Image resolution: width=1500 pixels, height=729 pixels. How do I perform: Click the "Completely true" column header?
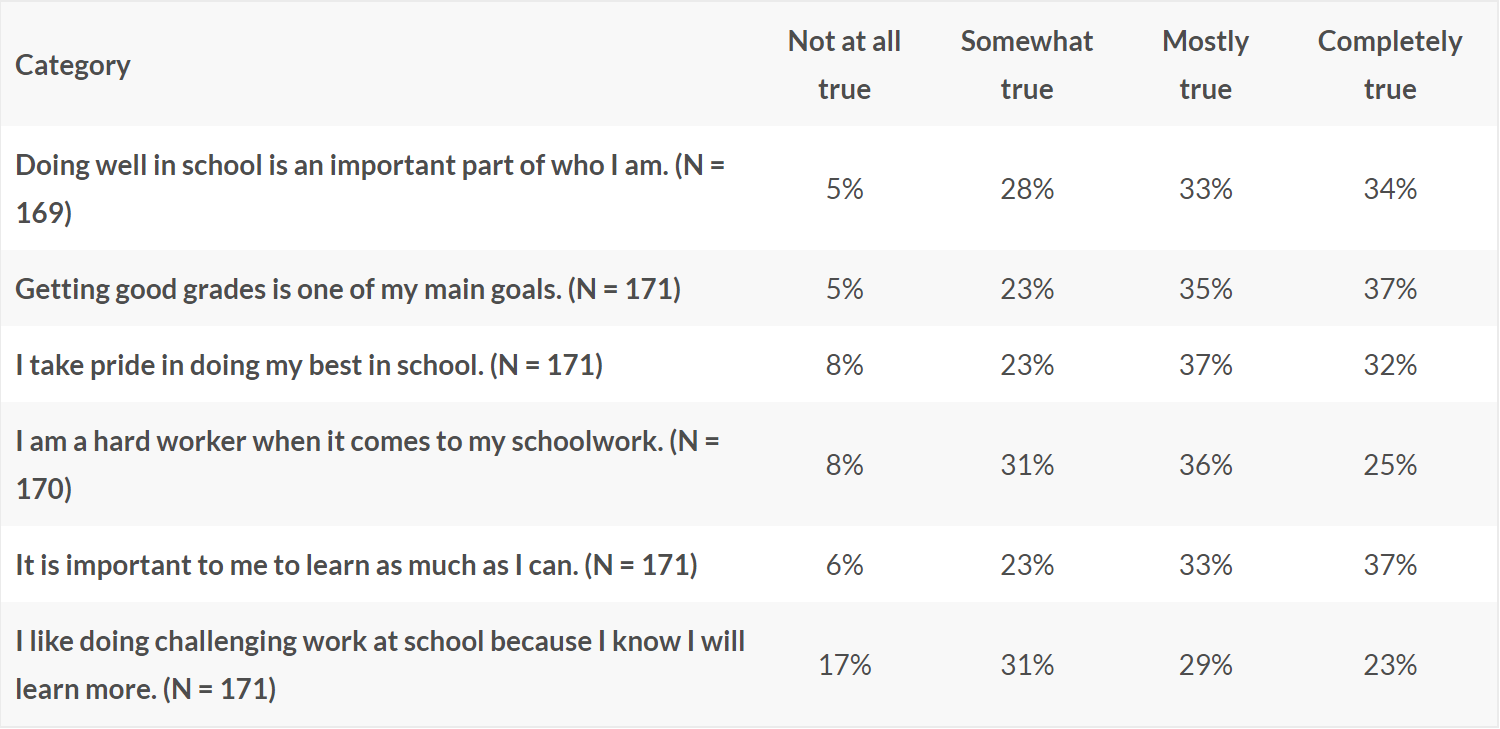click(x=1390, y=65)
